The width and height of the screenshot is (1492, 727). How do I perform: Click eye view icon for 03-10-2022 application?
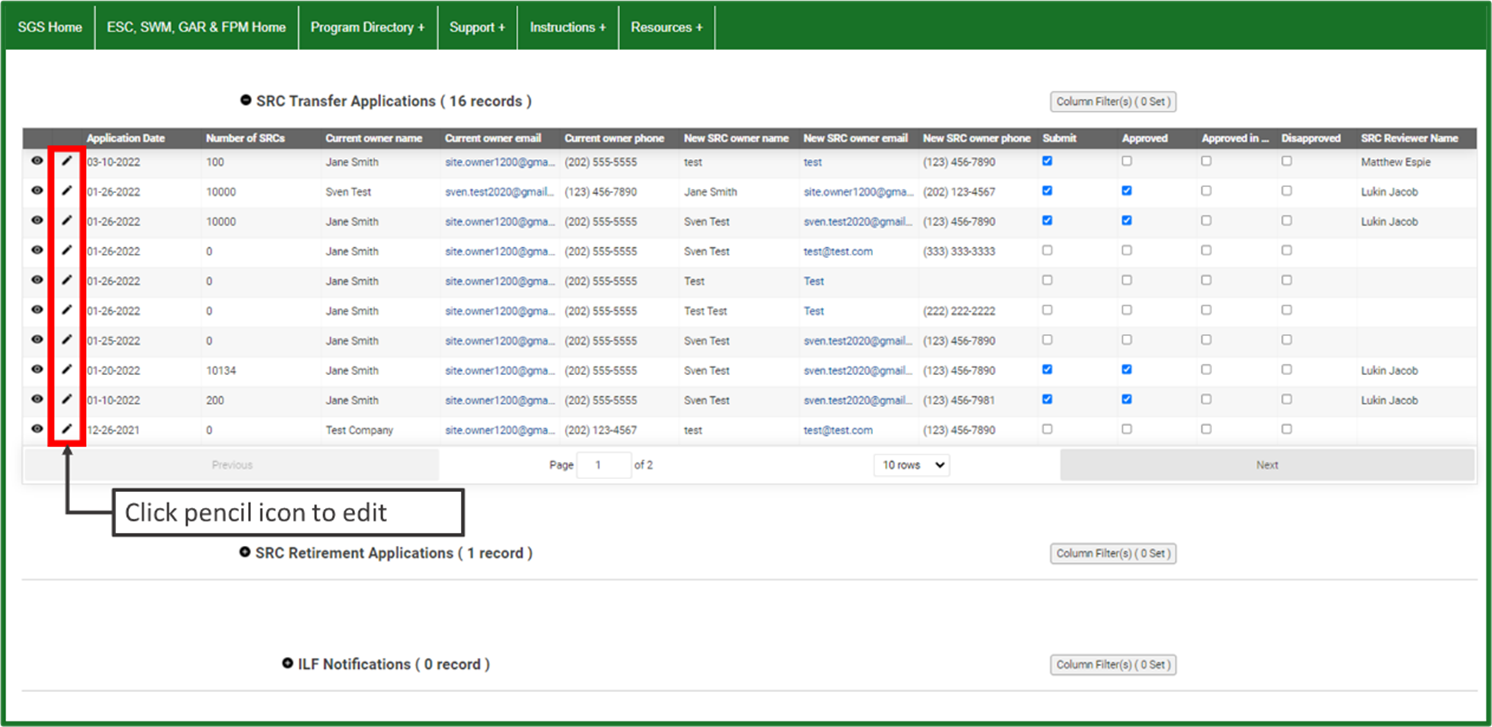(x=37, y=160)
